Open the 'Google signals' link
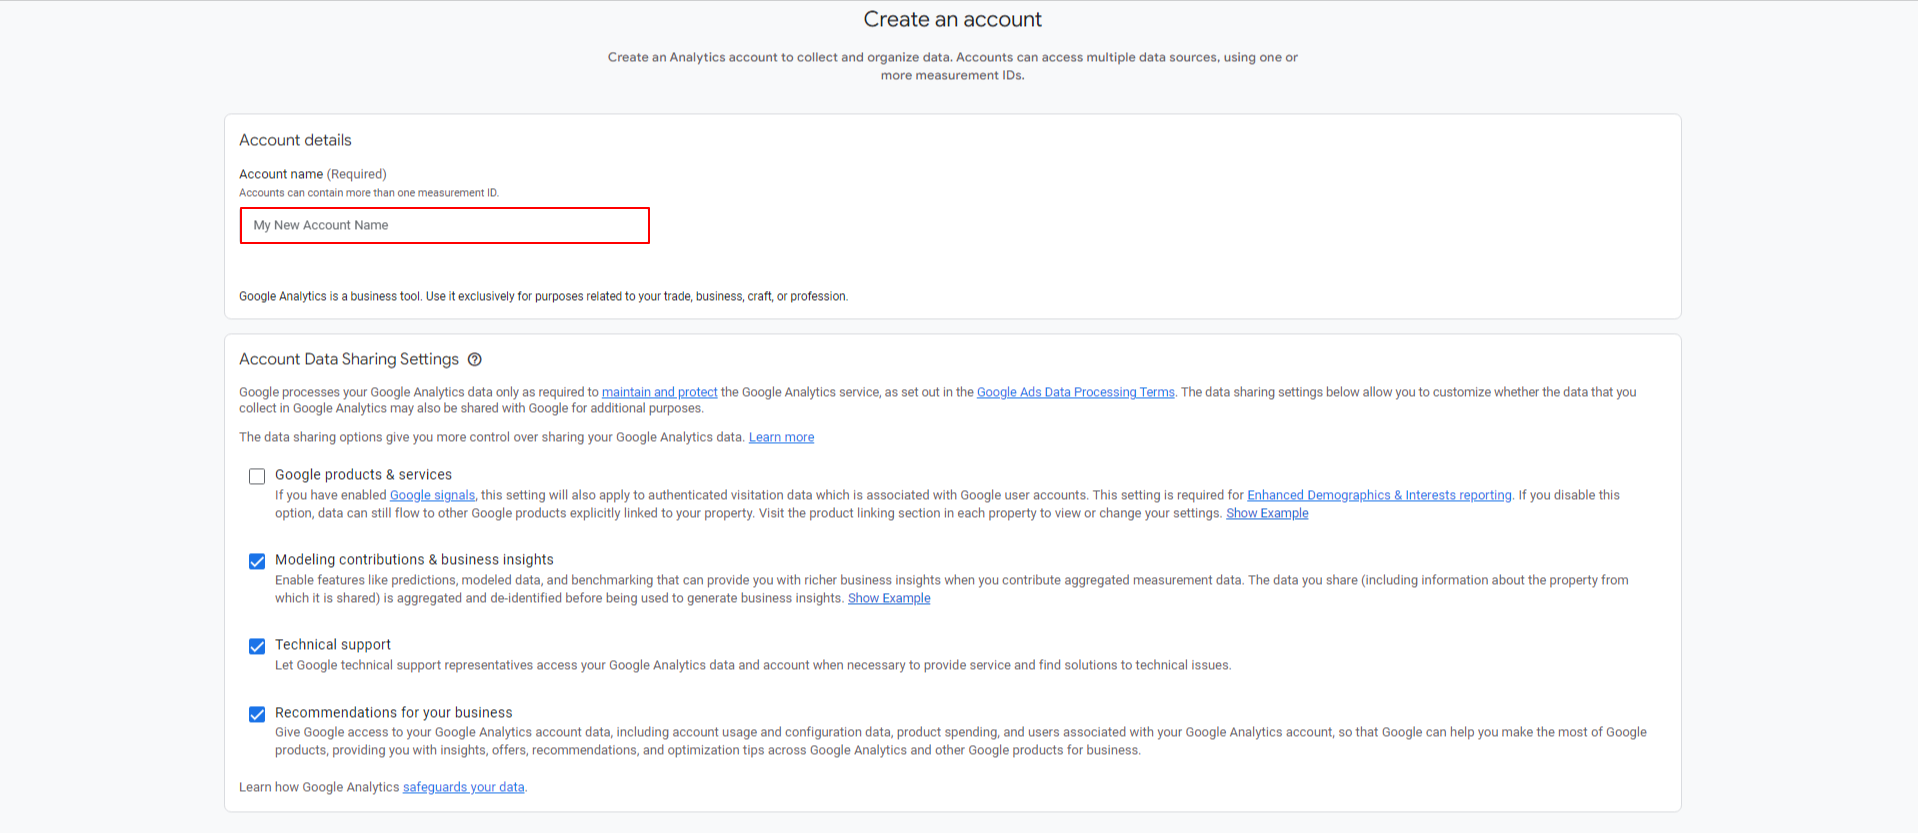Screen dimensions: 1918x833 (432, 495)
